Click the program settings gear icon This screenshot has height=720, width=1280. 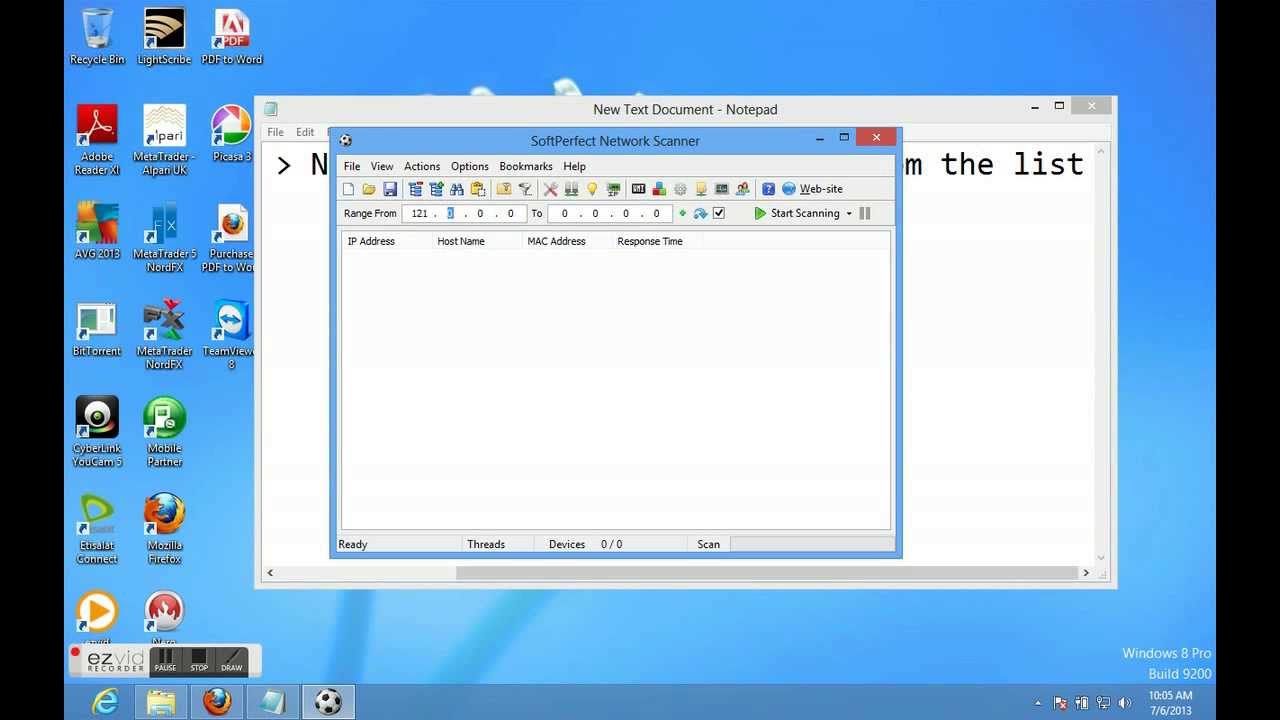(x=680, y=189)
